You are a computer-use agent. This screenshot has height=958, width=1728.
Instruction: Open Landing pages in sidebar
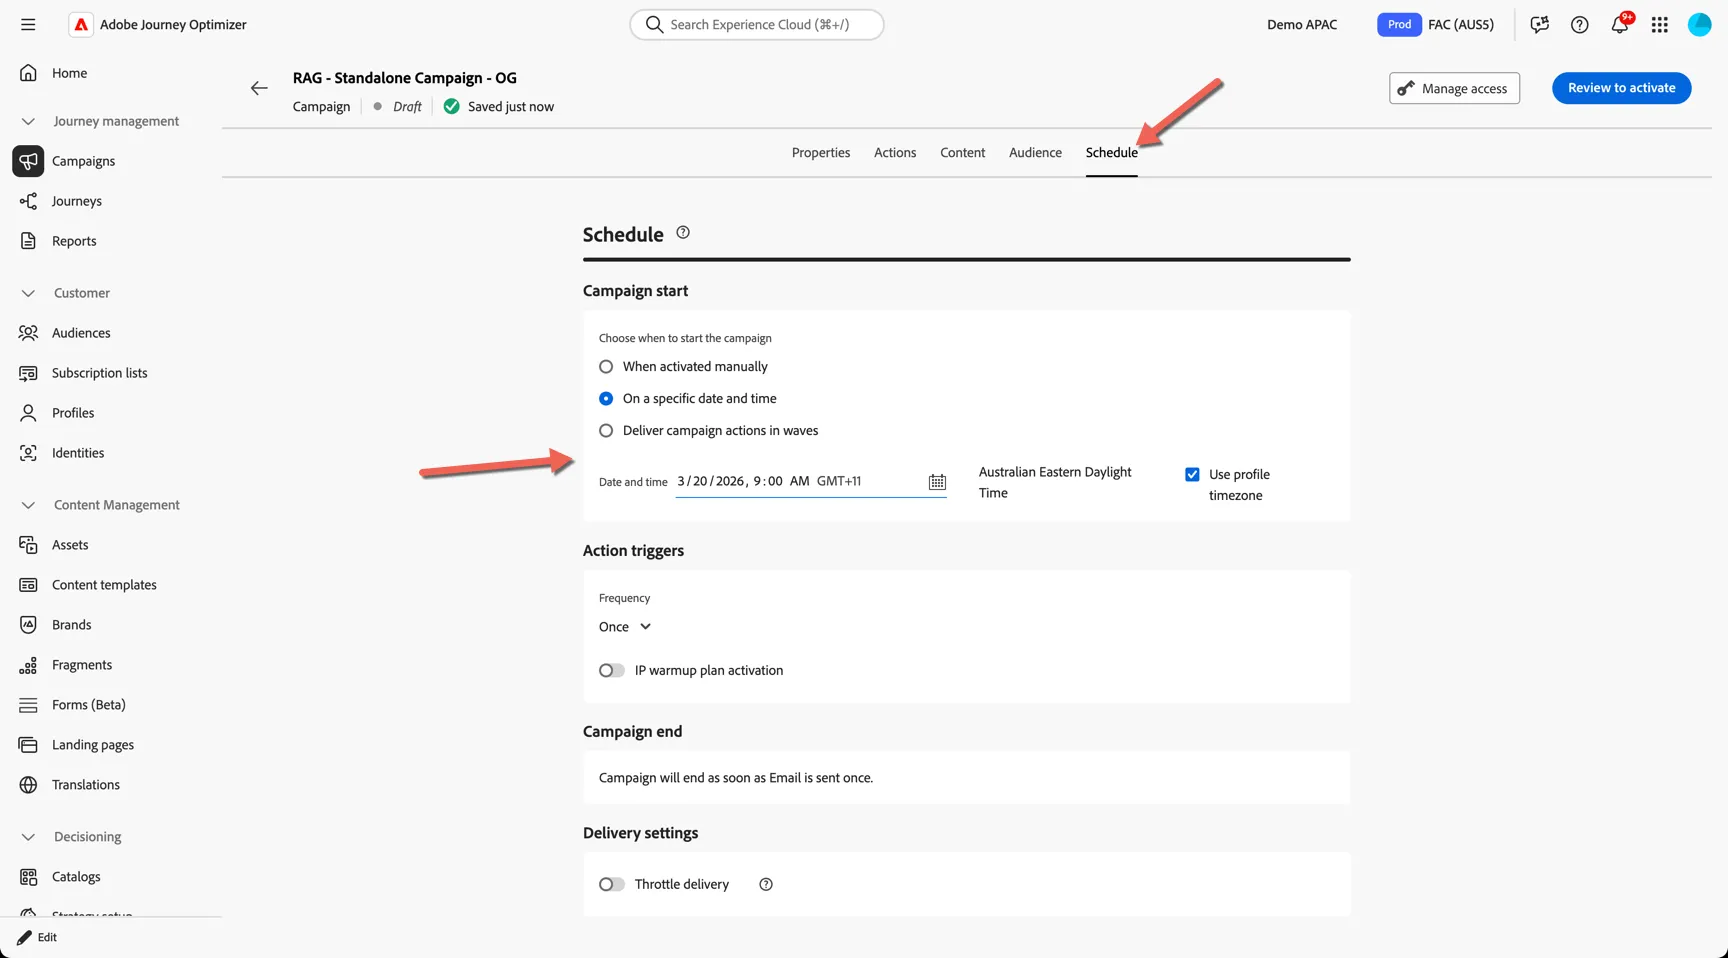[93, 745]
